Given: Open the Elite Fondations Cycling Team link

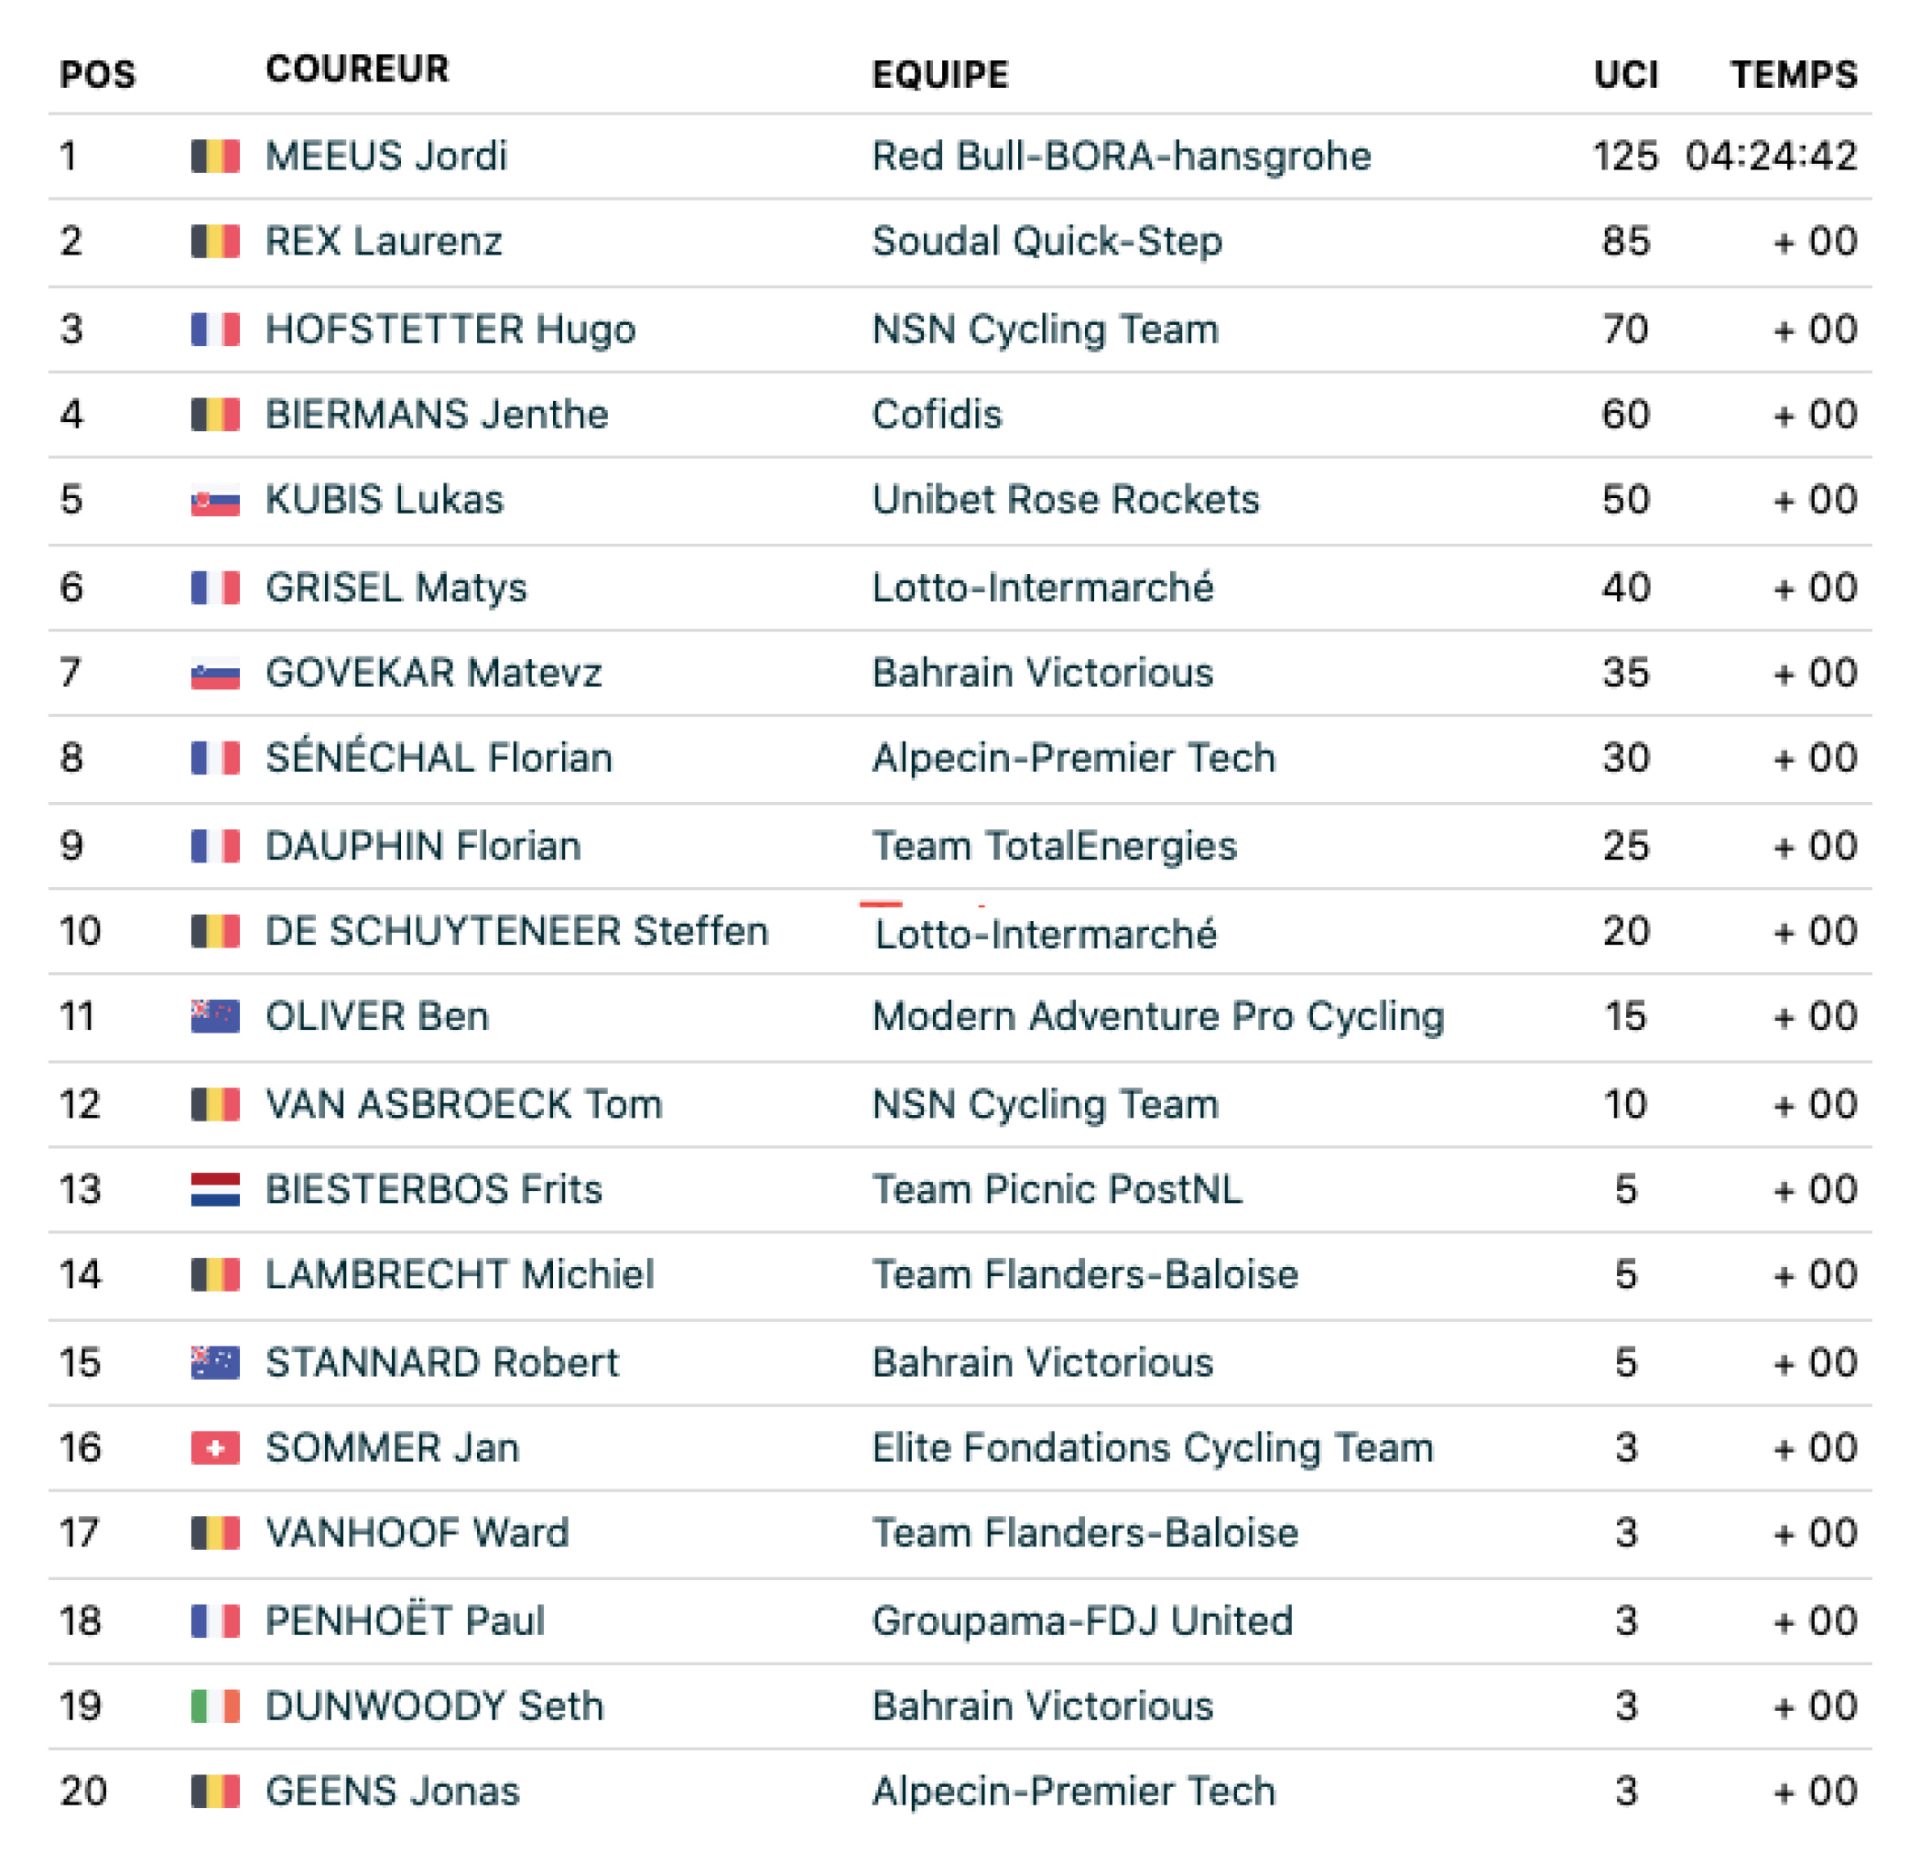Looking at the screenshot, I should 1152,1447.
